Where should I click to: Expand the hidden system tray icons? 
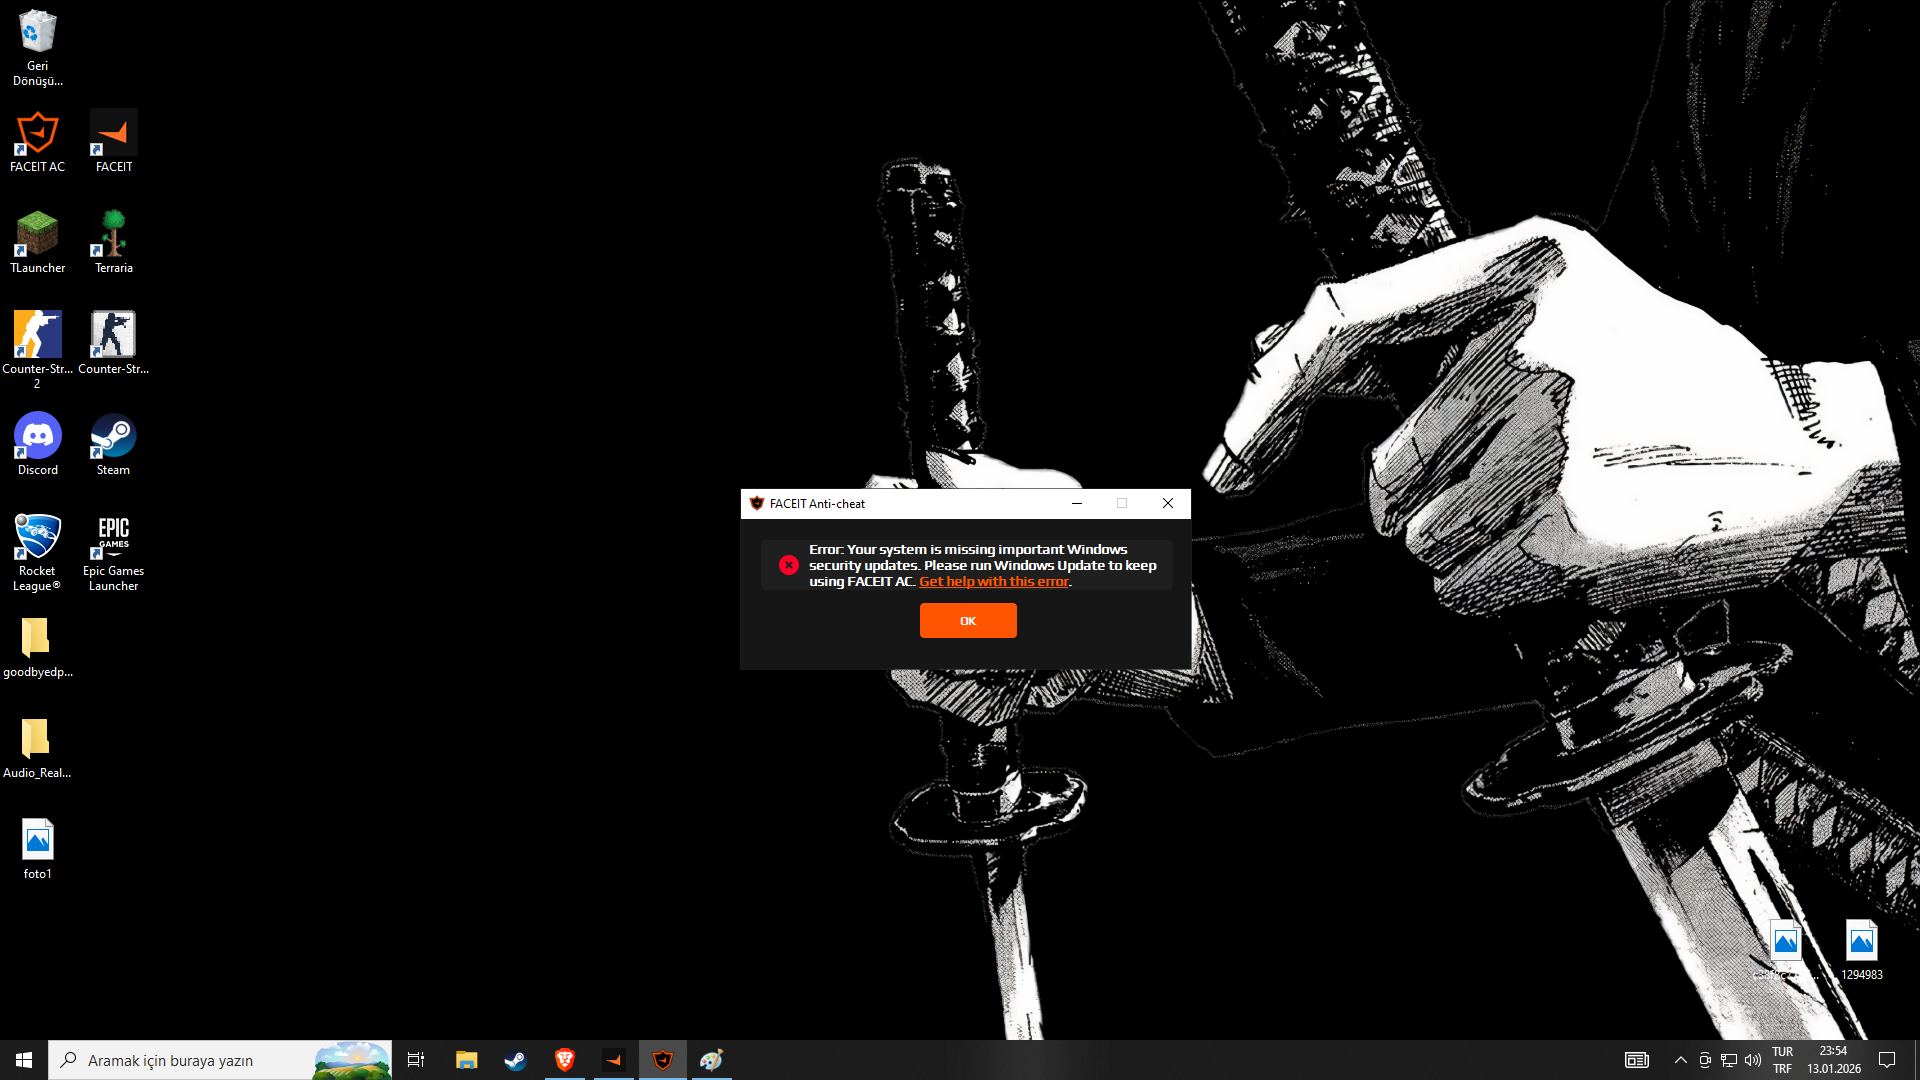(1680, 1060)
